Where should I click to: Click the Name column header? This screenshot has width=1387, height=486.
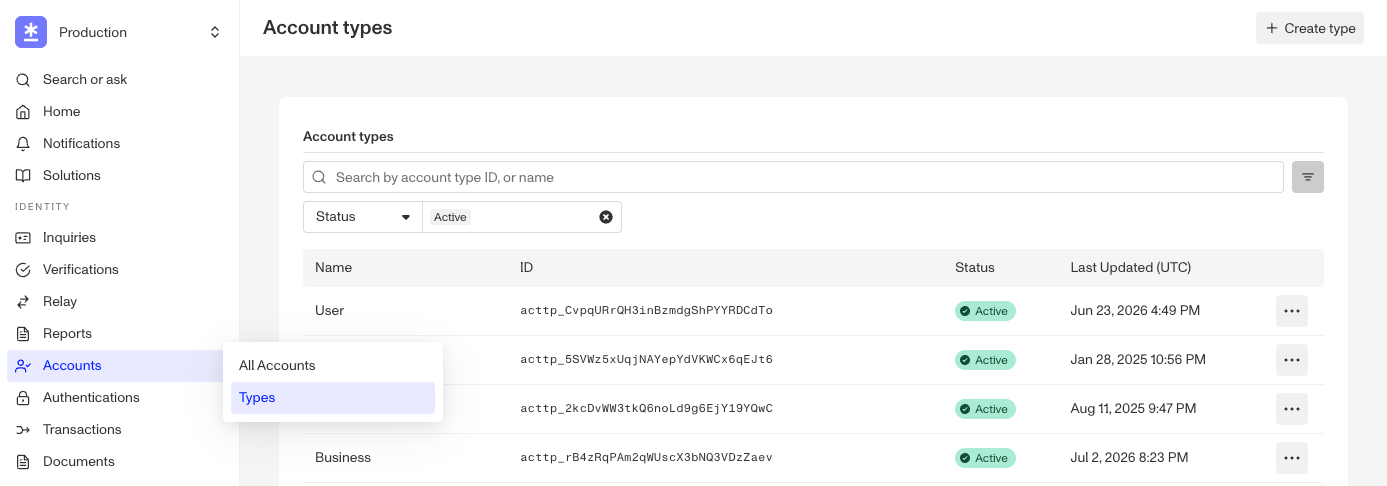click(x=333, y=268)
